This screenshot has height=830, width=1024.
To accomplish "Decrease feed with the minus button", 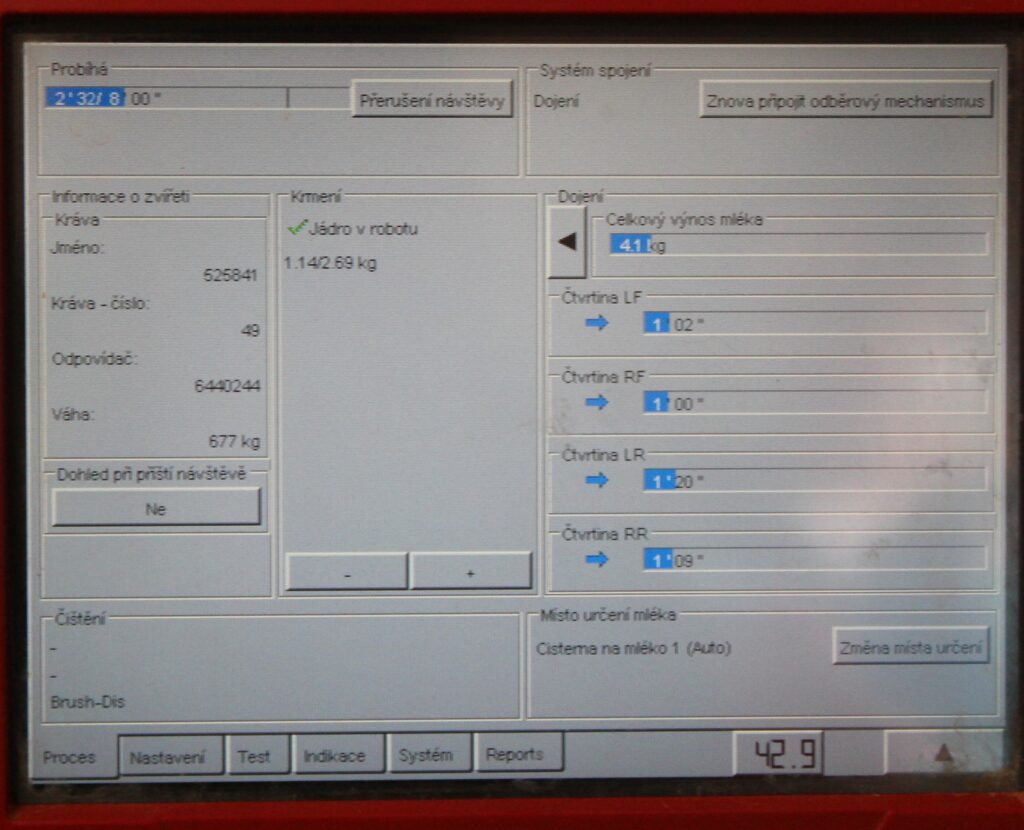I will coord(346,572).
